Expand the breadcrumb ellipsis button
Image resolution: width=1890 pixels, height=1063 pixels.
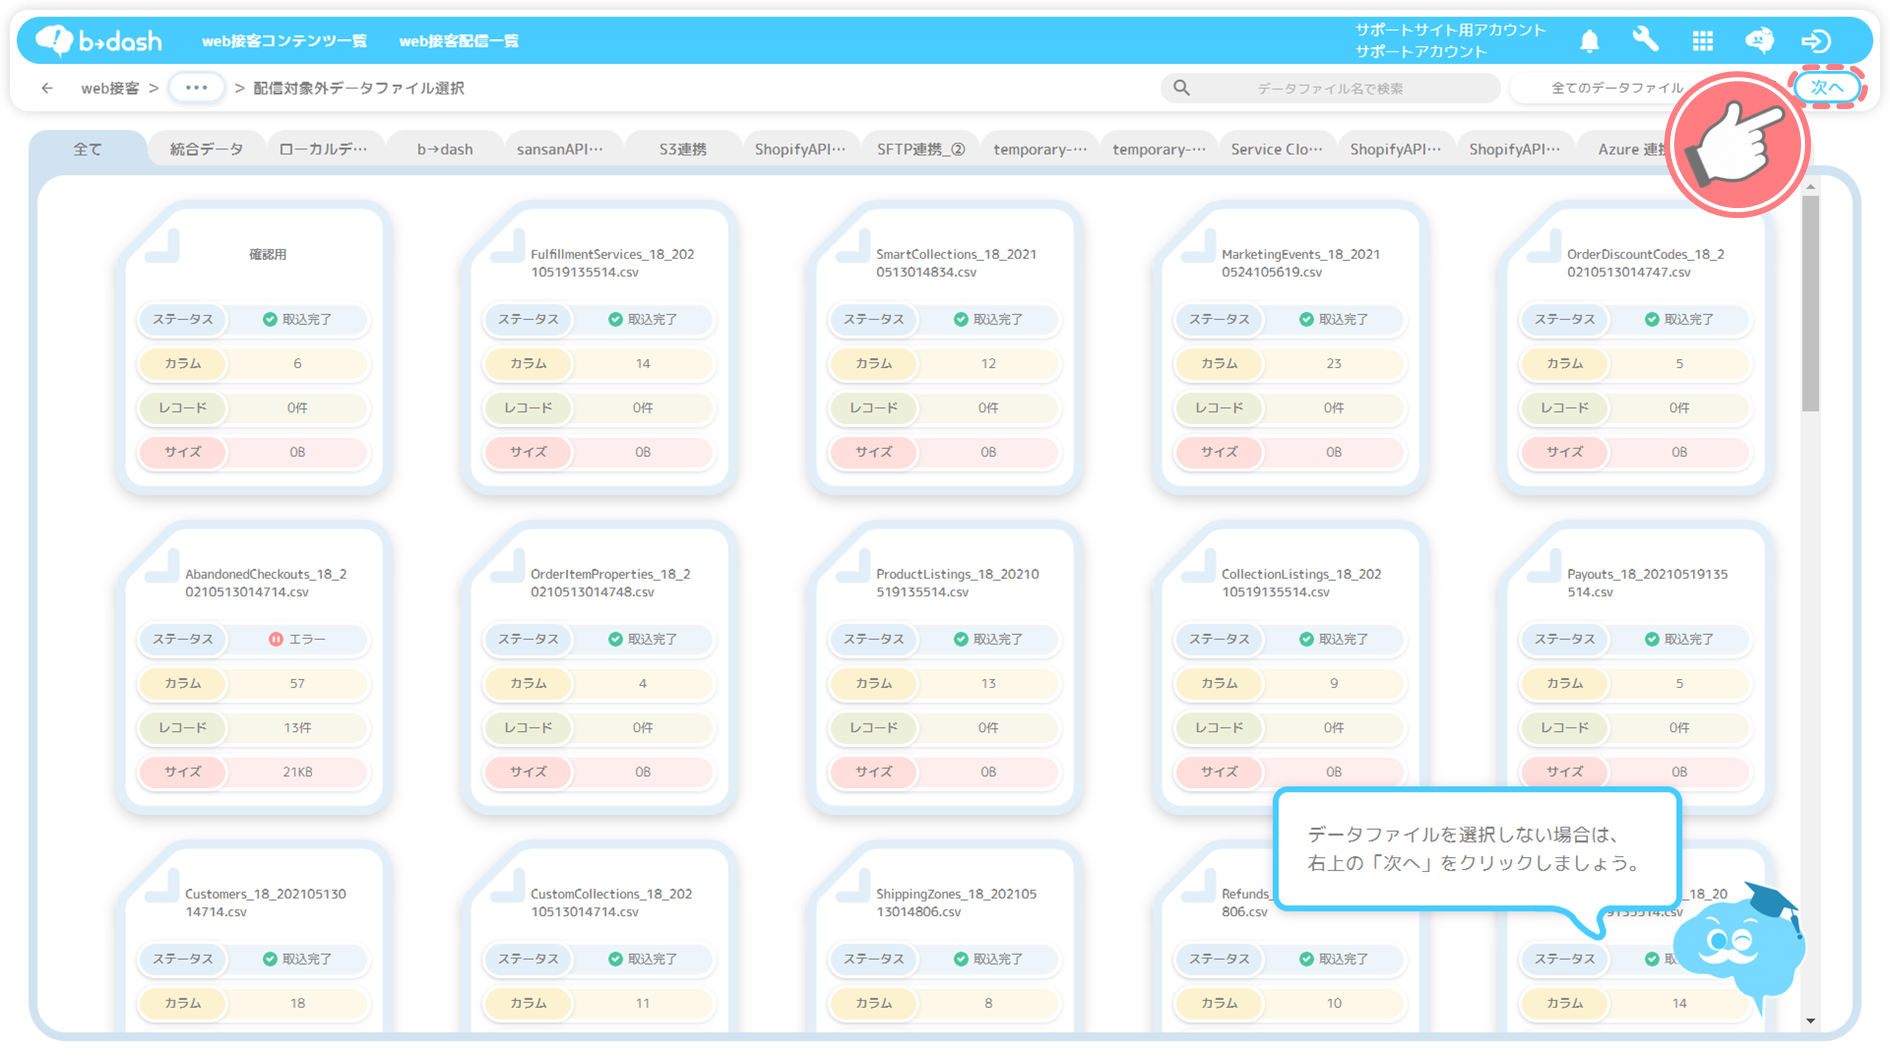click(x=196, y=88)
